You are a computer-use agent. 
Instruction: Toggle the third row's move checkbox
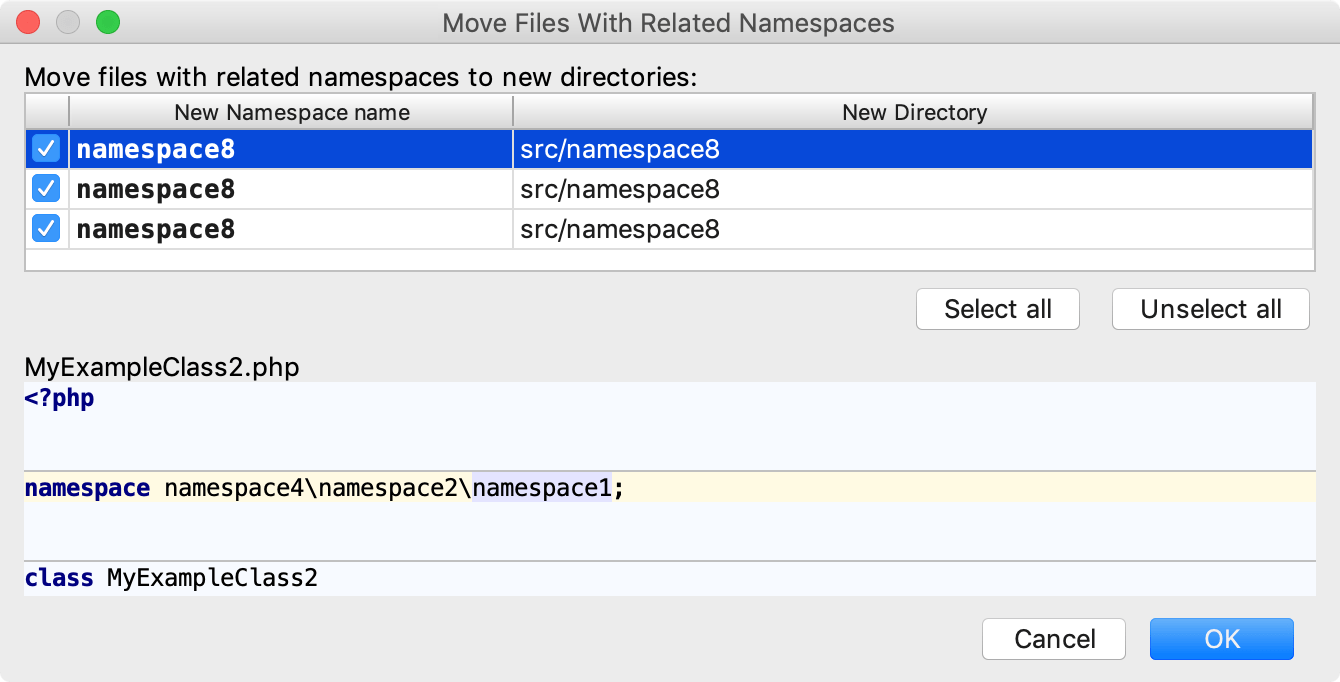pos(45,228)
